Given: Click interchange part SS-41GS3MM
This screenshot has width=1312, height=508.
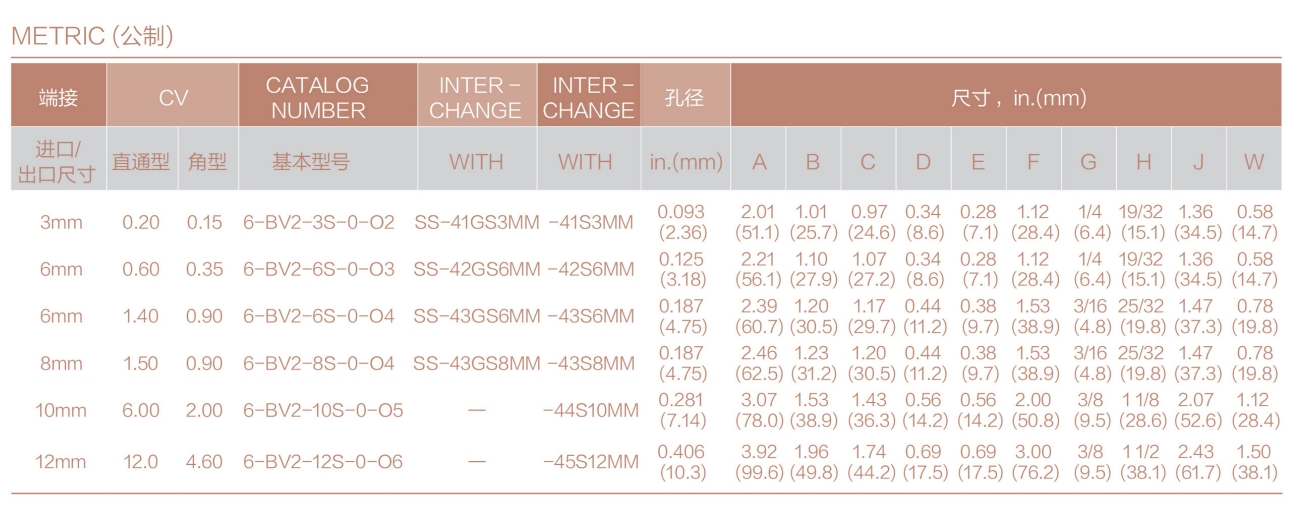Looking at the screenshot, I should click(476, 222).
